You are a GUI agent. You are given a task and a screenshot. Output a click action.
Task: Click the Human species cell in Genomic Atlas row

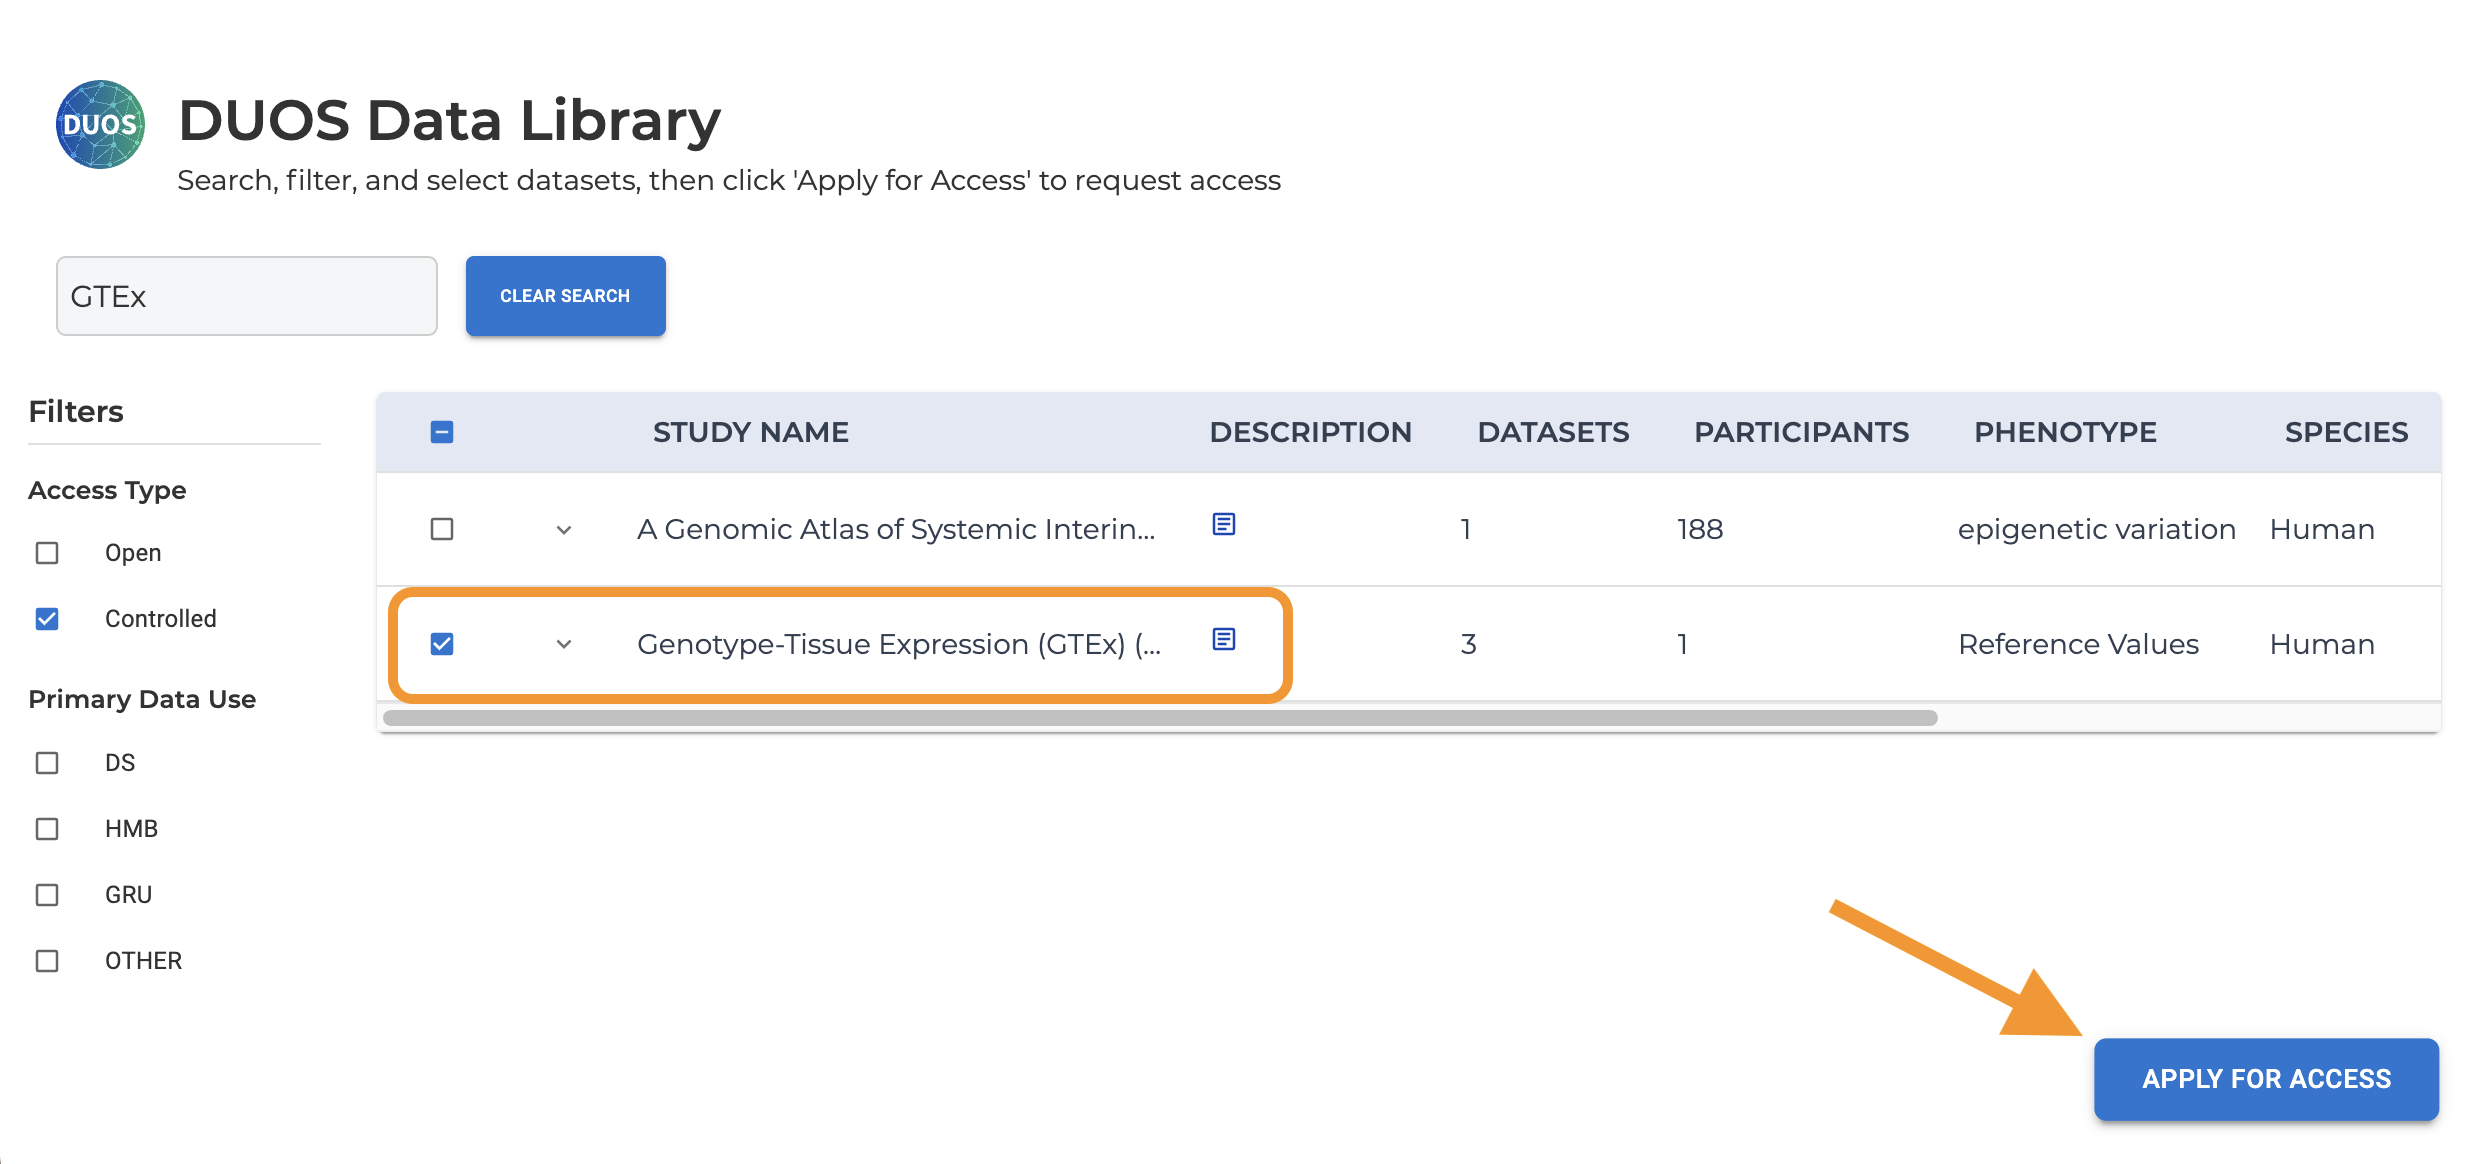point(2322,529)
